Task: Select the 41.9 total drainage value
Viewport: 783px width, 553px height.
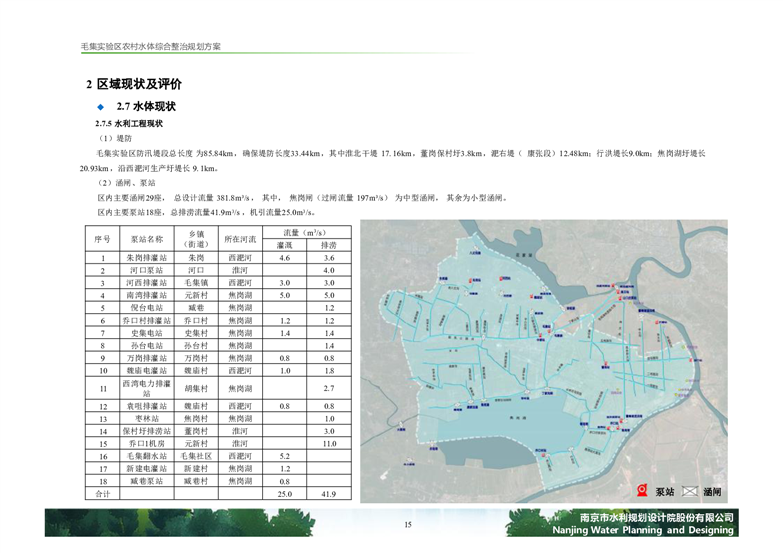Action: coord(329,494)
